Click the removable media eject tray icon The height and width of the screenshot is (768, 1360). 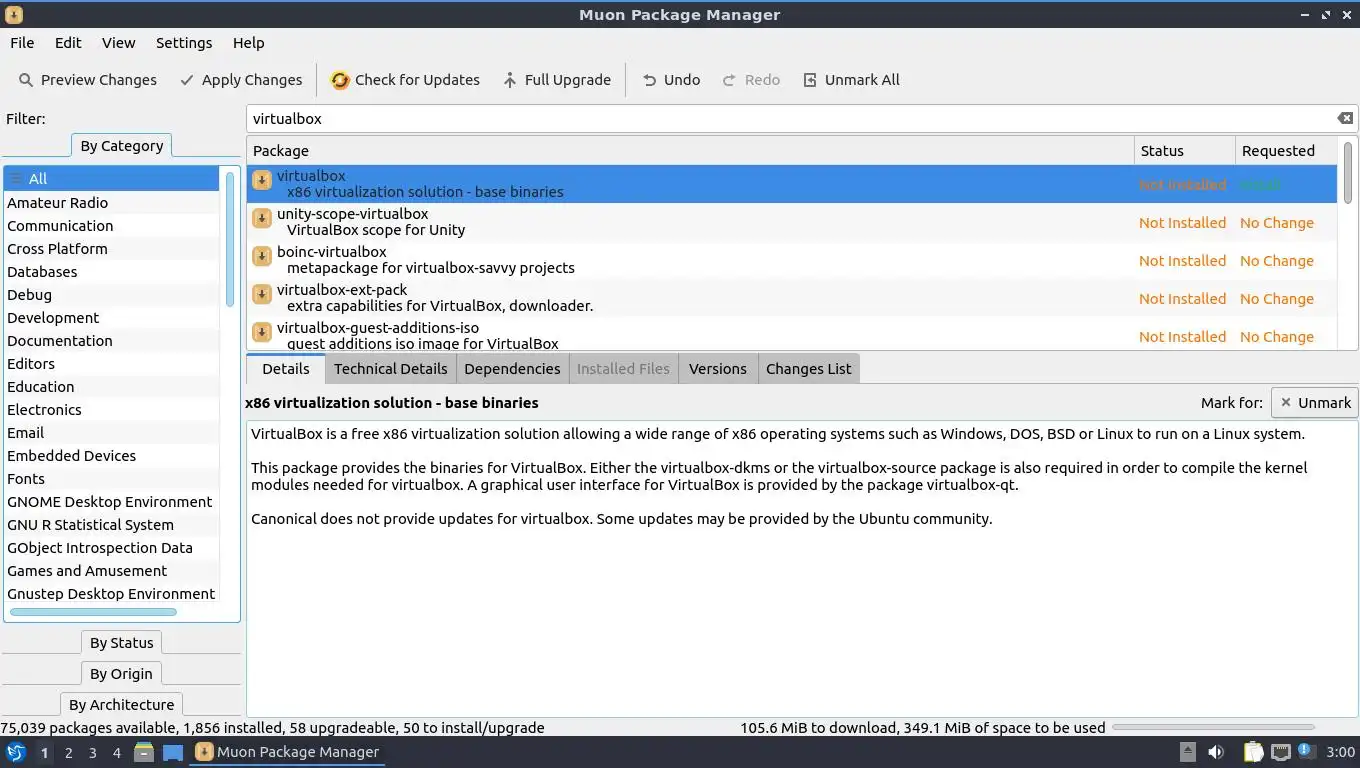[x=1187, y=752]
